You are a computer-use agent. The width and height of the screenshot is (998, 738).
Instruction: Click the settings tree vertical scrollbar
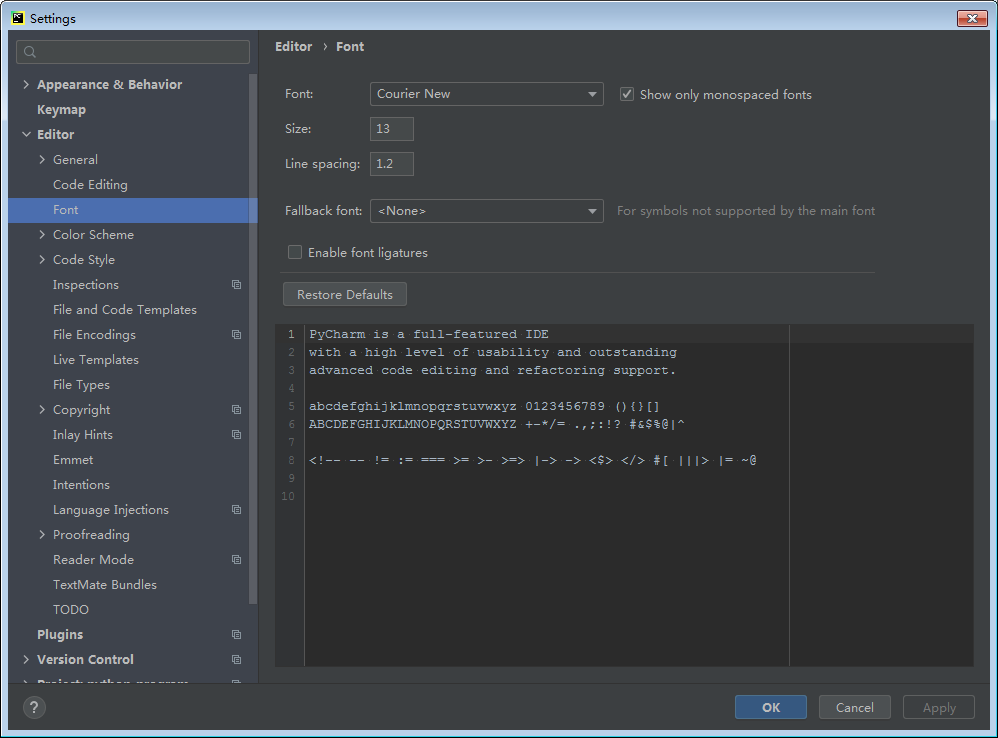click(x=253, y=338)
